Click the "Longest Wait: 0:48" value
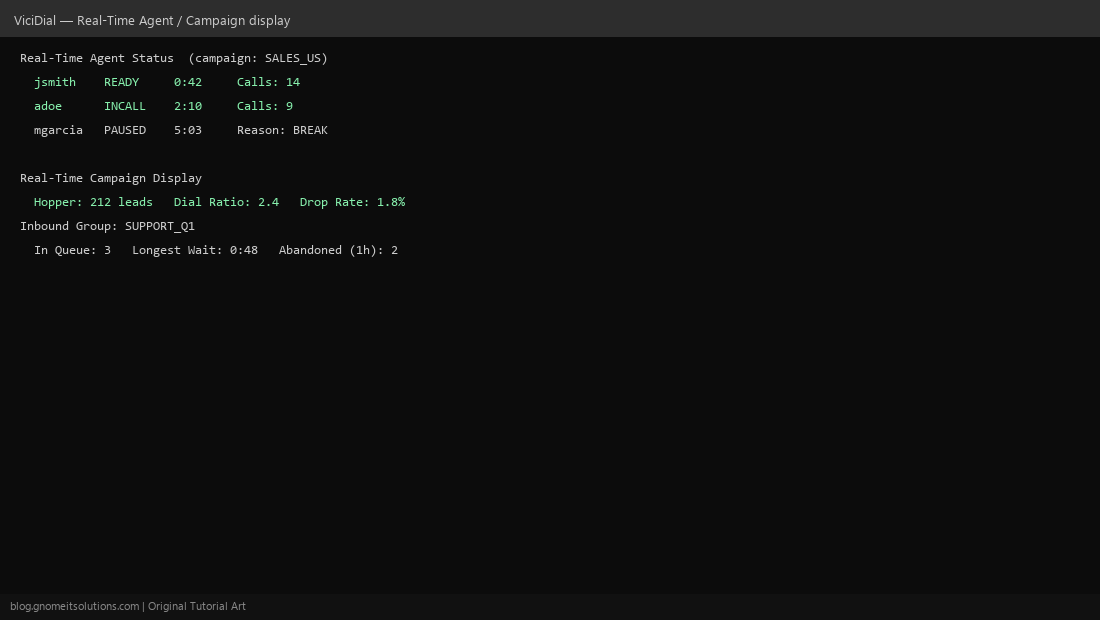1100x620 pixels. 195,250
